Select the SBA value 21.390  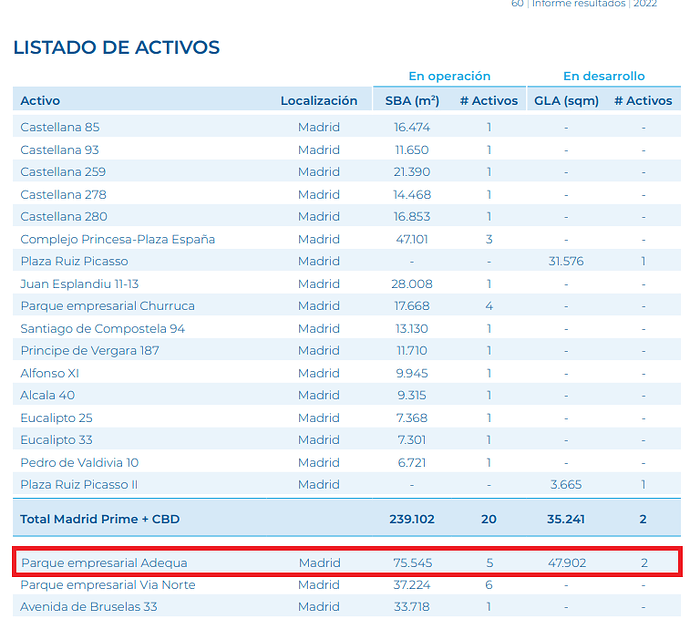412,172
